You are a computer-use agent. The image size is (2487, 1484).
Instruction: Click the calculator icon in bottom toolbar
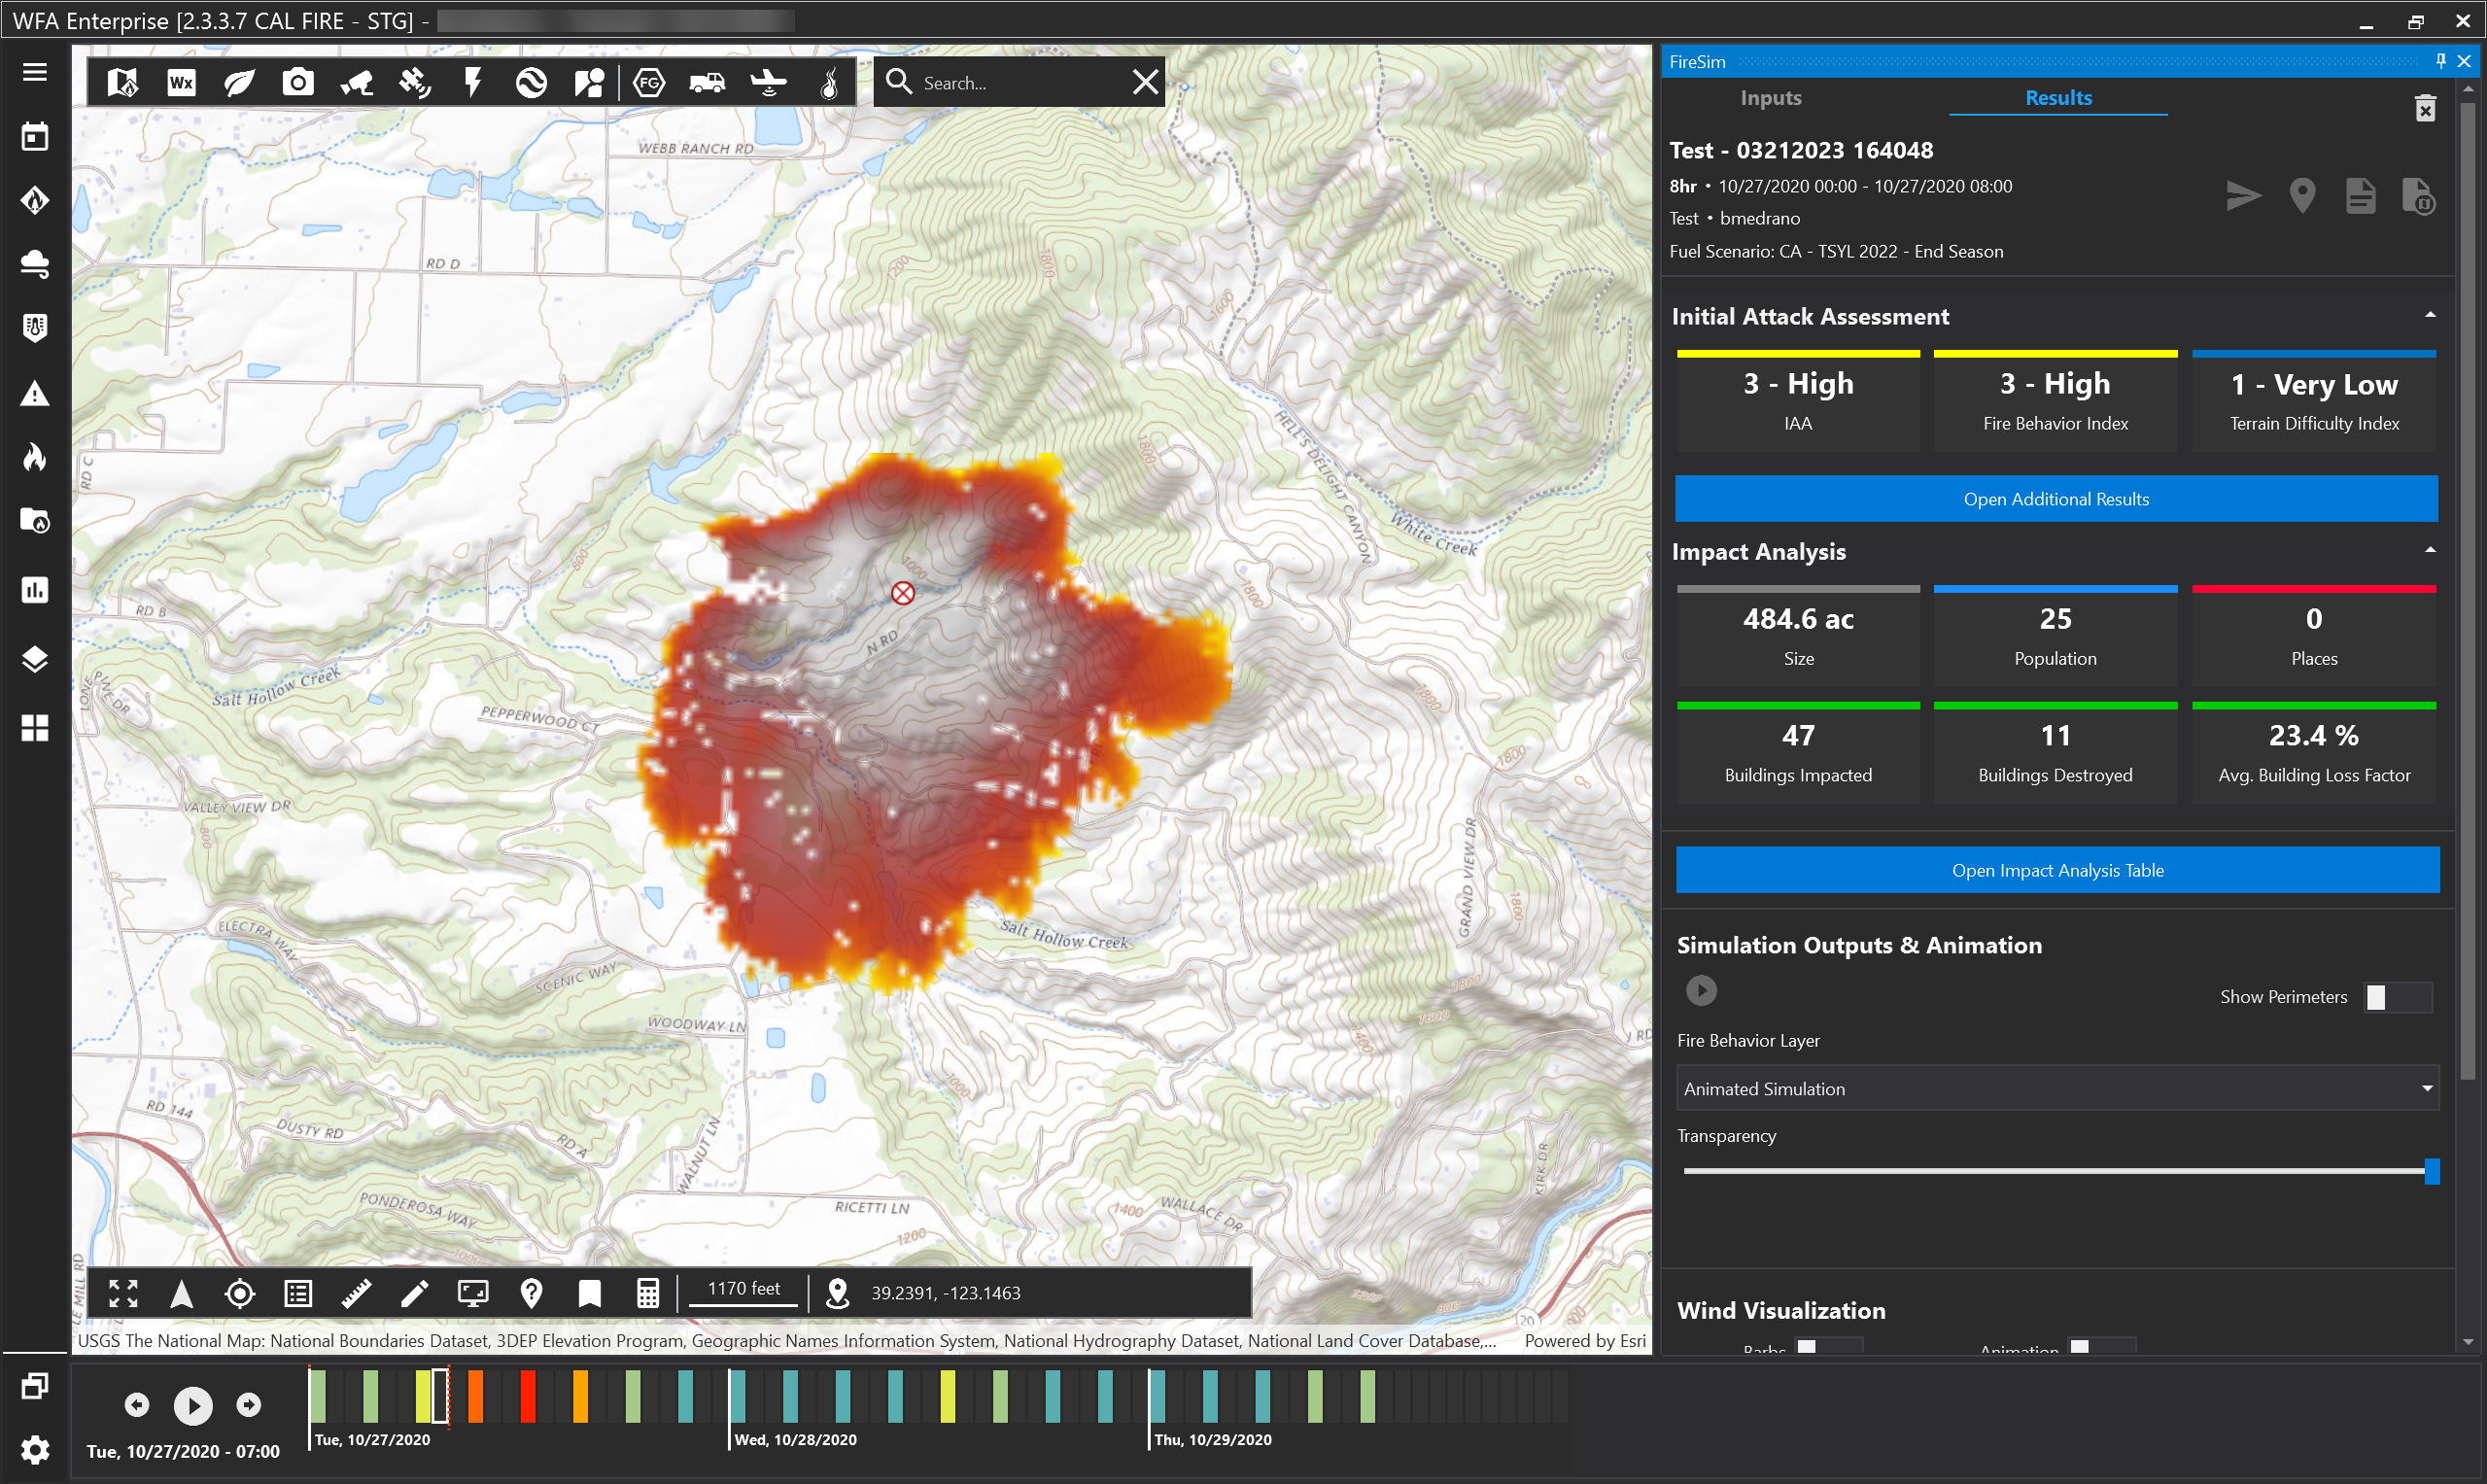[x=648, y=1293]
